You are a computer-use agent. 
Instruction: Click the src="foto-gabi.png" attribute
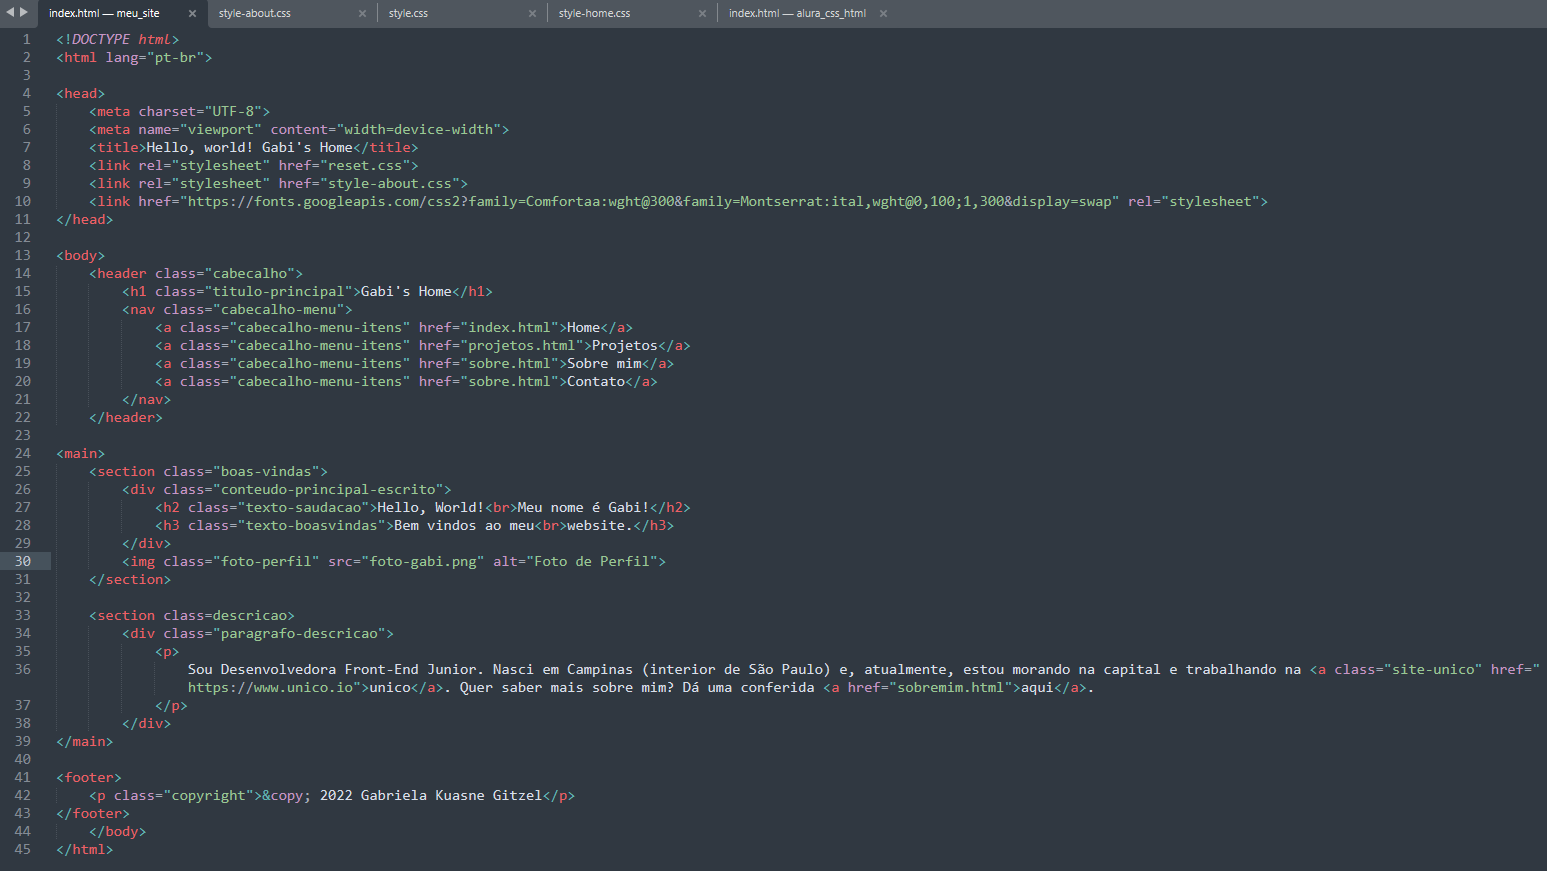coord(406,561)
